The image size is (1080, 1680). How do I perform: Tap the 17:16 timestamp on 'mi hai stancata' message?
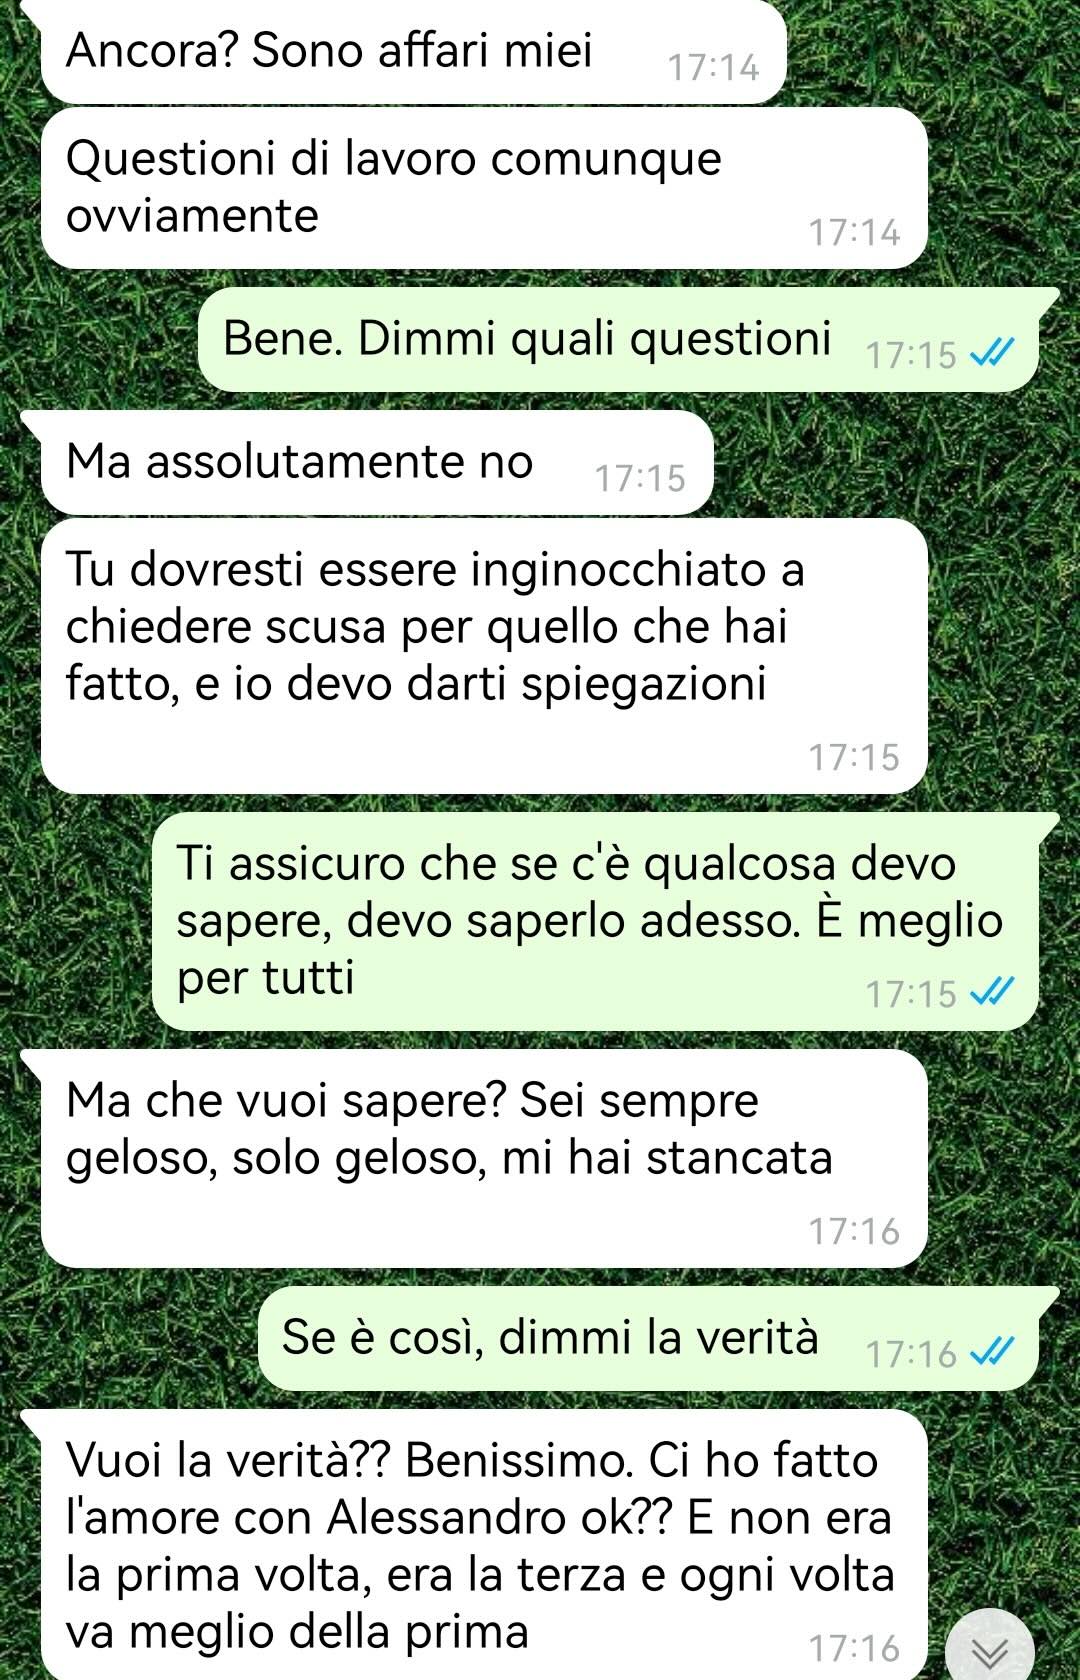854,1232
